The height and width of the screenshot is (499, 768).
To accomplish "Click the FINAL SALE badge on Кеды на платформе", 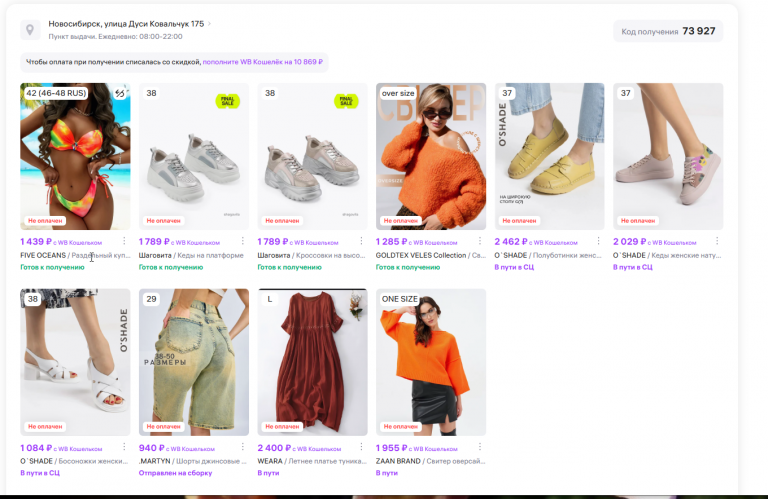I will pyautogui.click(x=228, y=101).
